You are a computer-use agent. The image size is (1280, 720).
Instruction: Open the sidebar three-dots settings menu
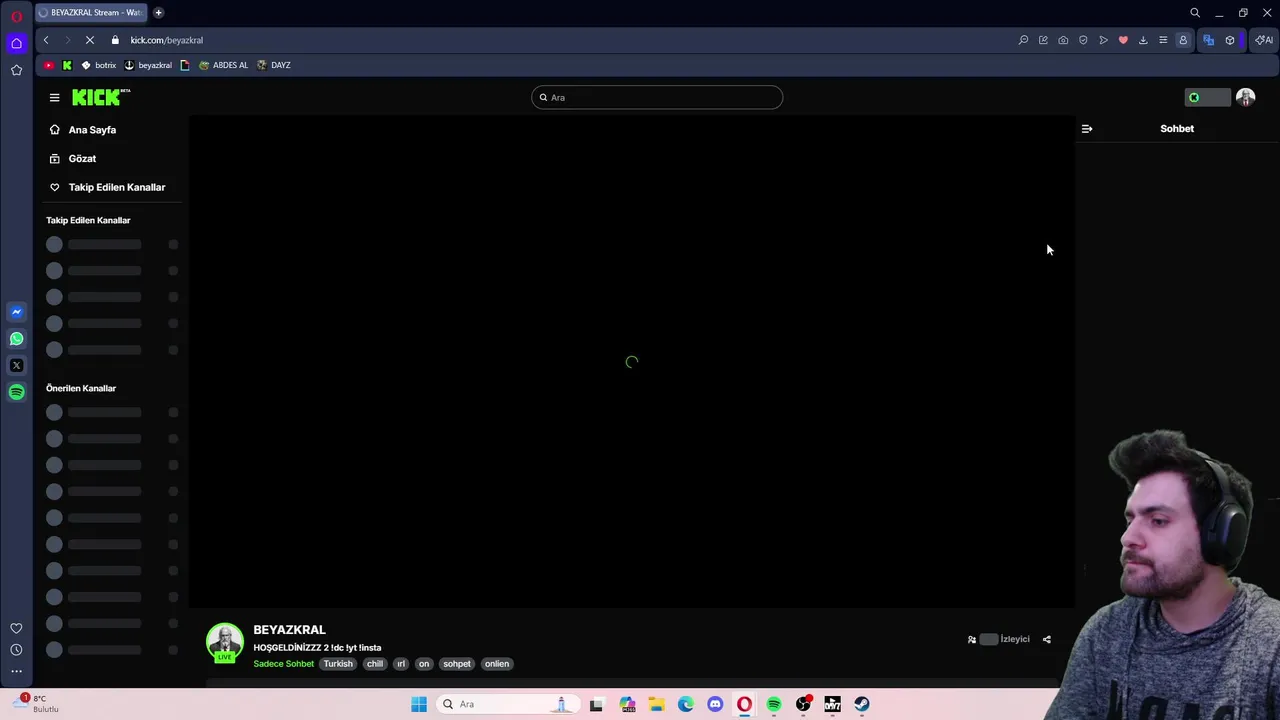point(16,671)
